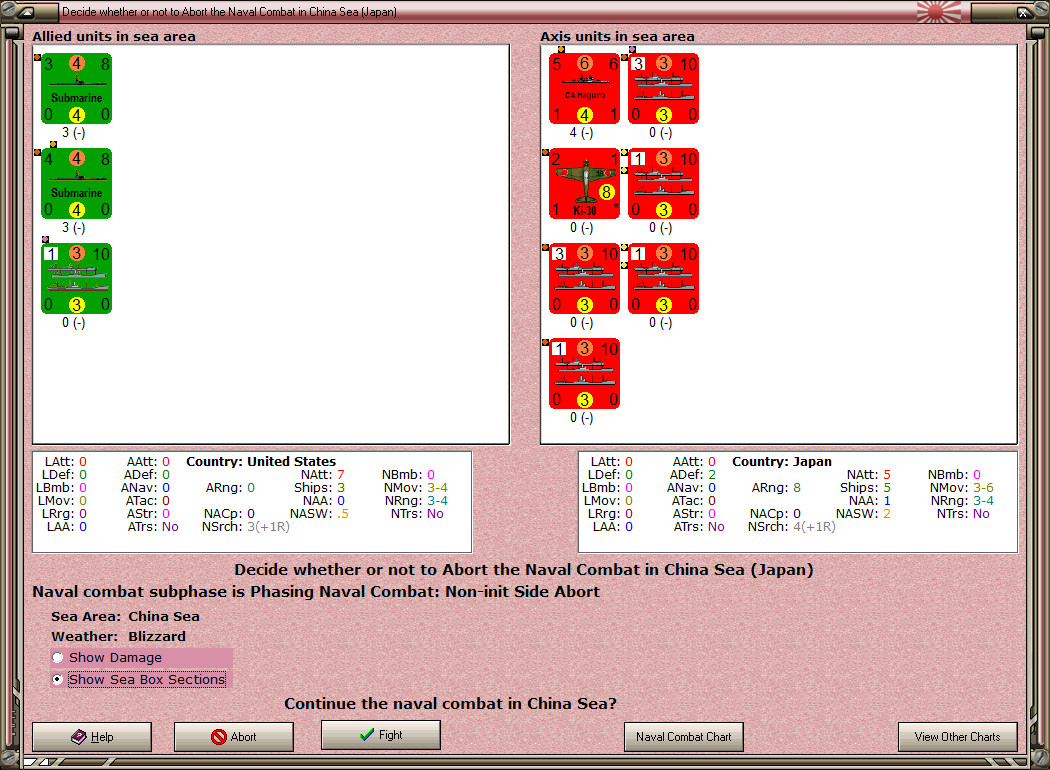Pick the Allied convoy counter in the Allied units panel

coord(76,279)
